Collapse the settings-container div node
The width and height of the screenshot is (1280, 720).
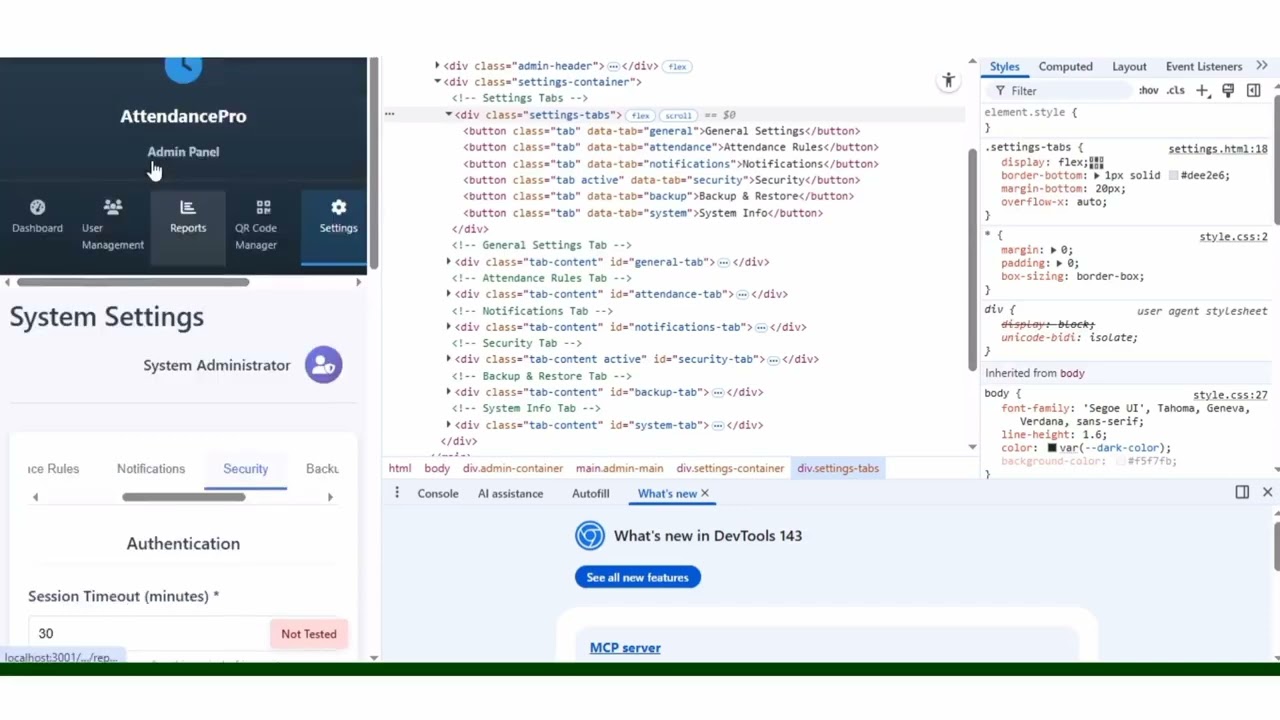pos(437,82)
